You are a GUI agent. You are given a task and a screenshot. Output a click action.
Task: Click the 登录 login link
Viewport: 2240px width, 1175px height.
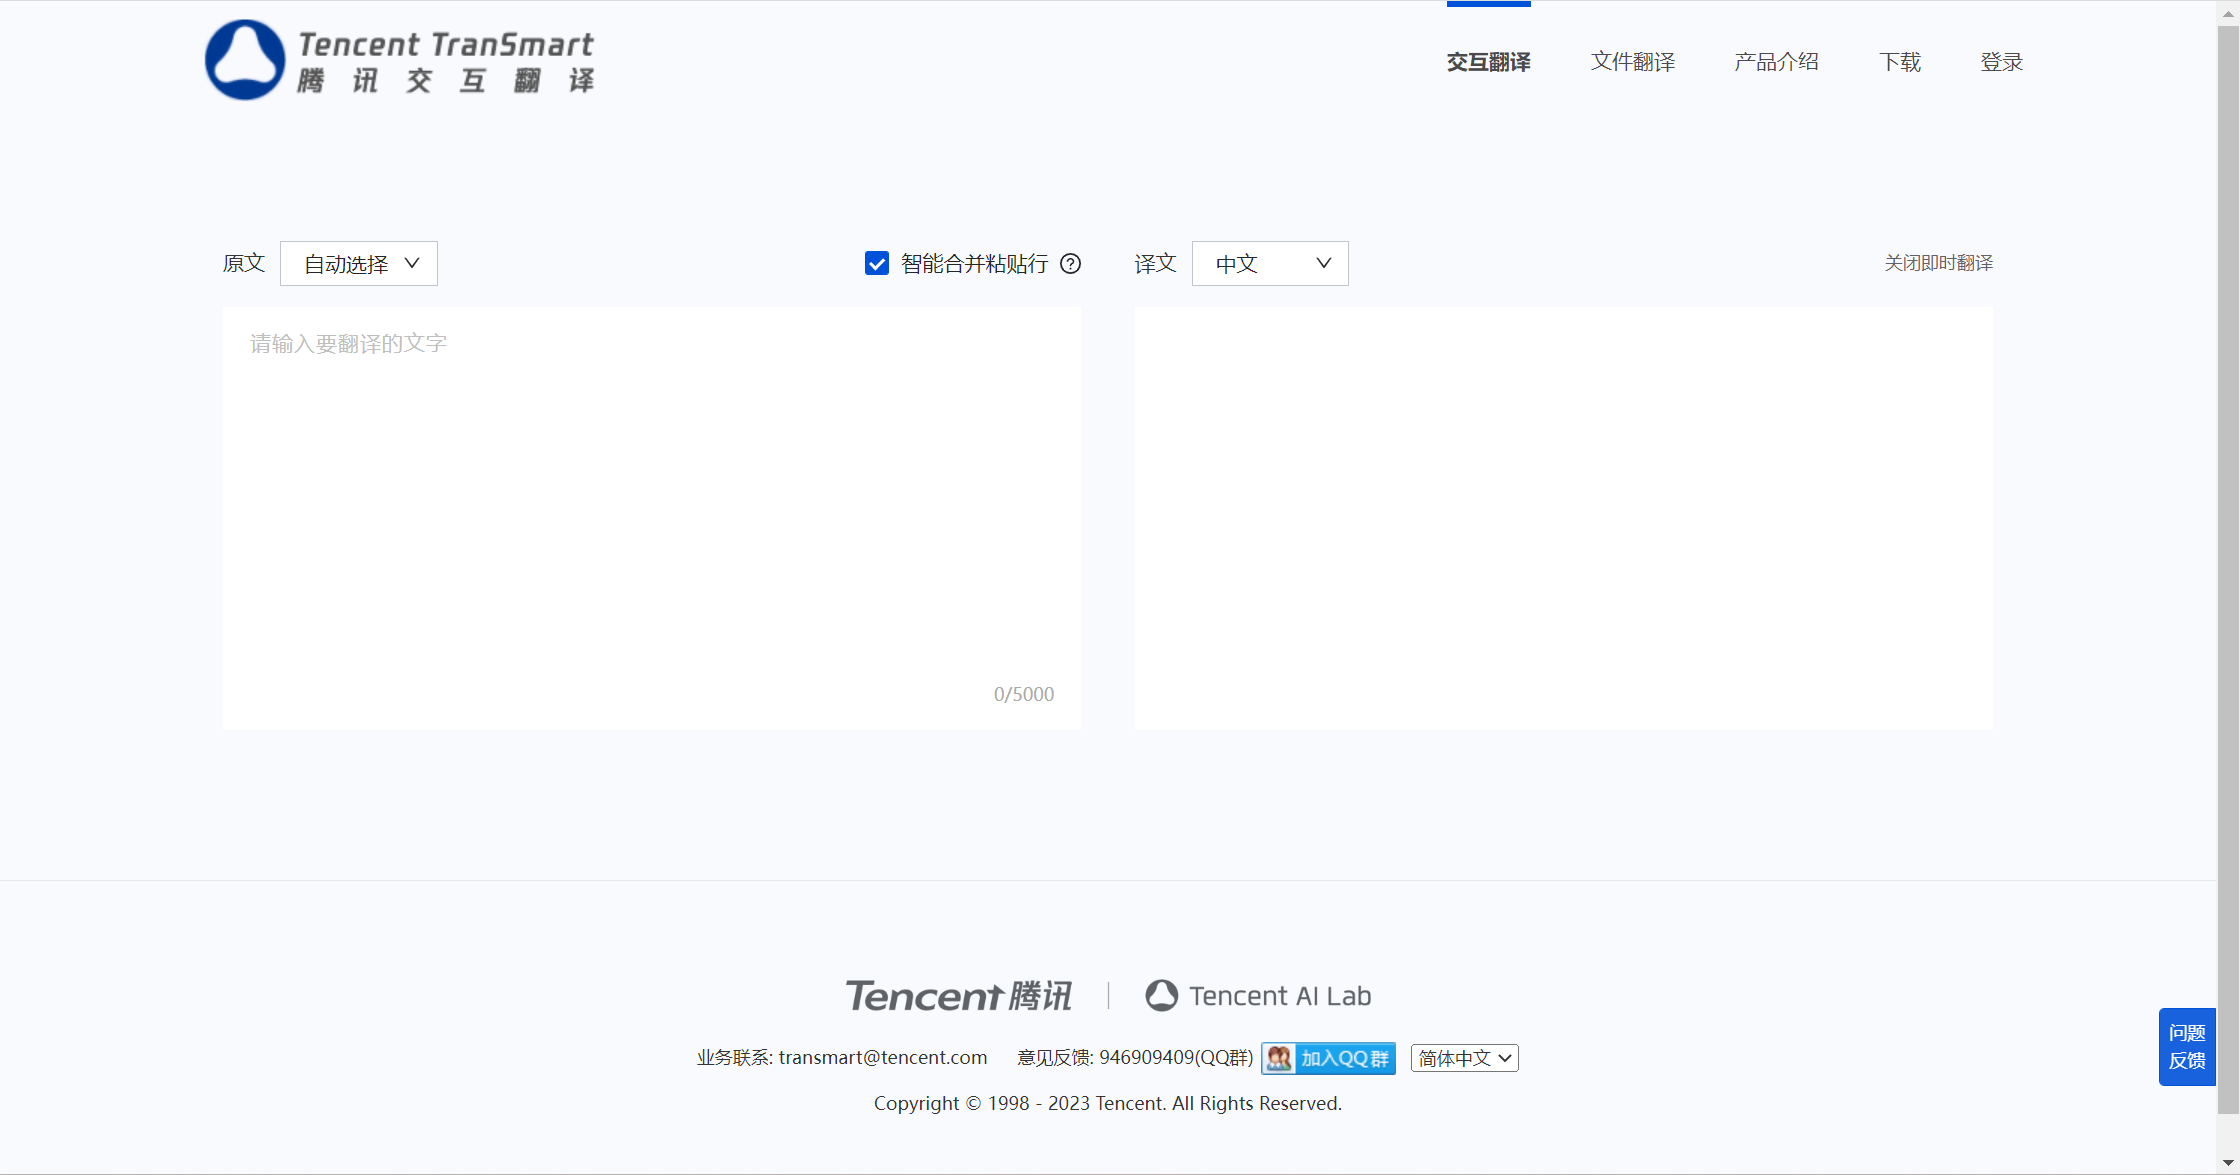point(2001,62)
